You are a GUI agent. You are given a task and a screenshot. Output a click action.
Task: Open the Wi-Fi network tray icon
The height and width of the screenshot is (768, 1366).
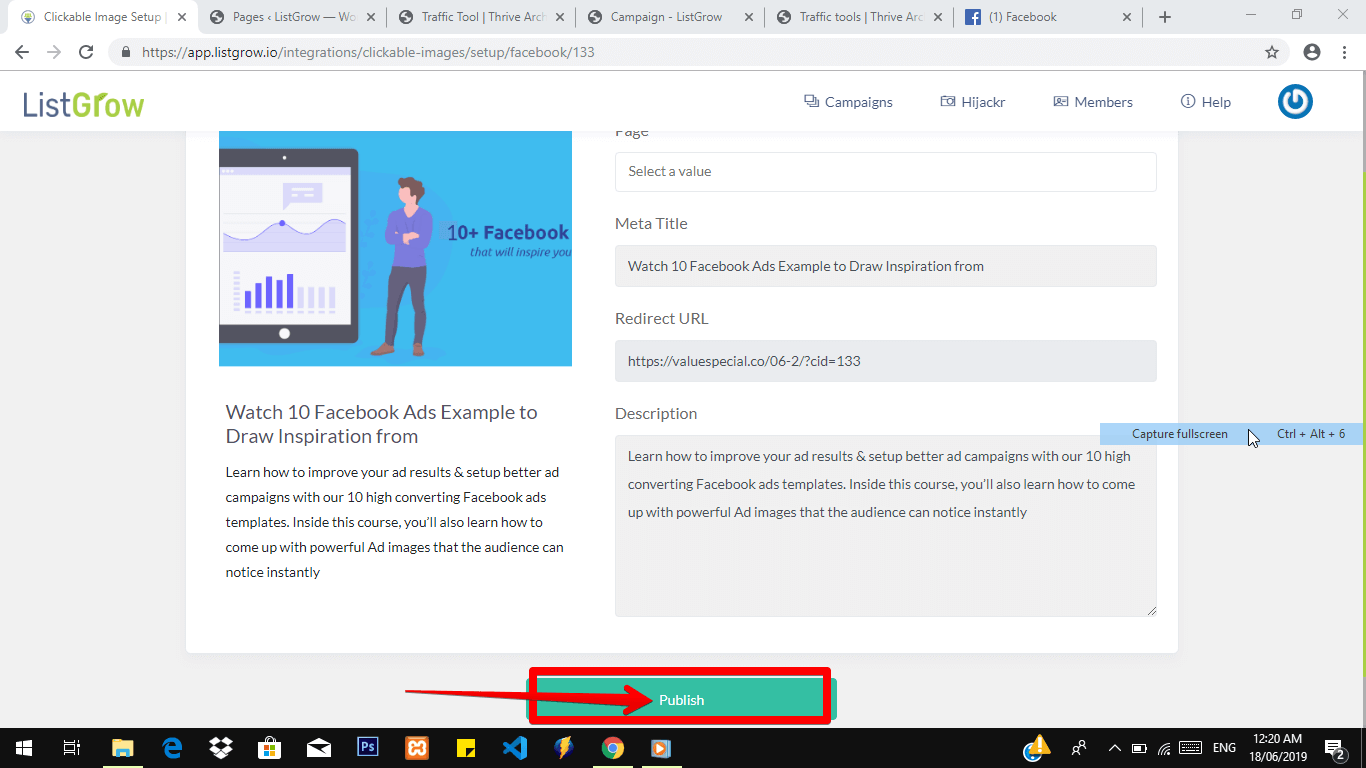point(1164,748)
